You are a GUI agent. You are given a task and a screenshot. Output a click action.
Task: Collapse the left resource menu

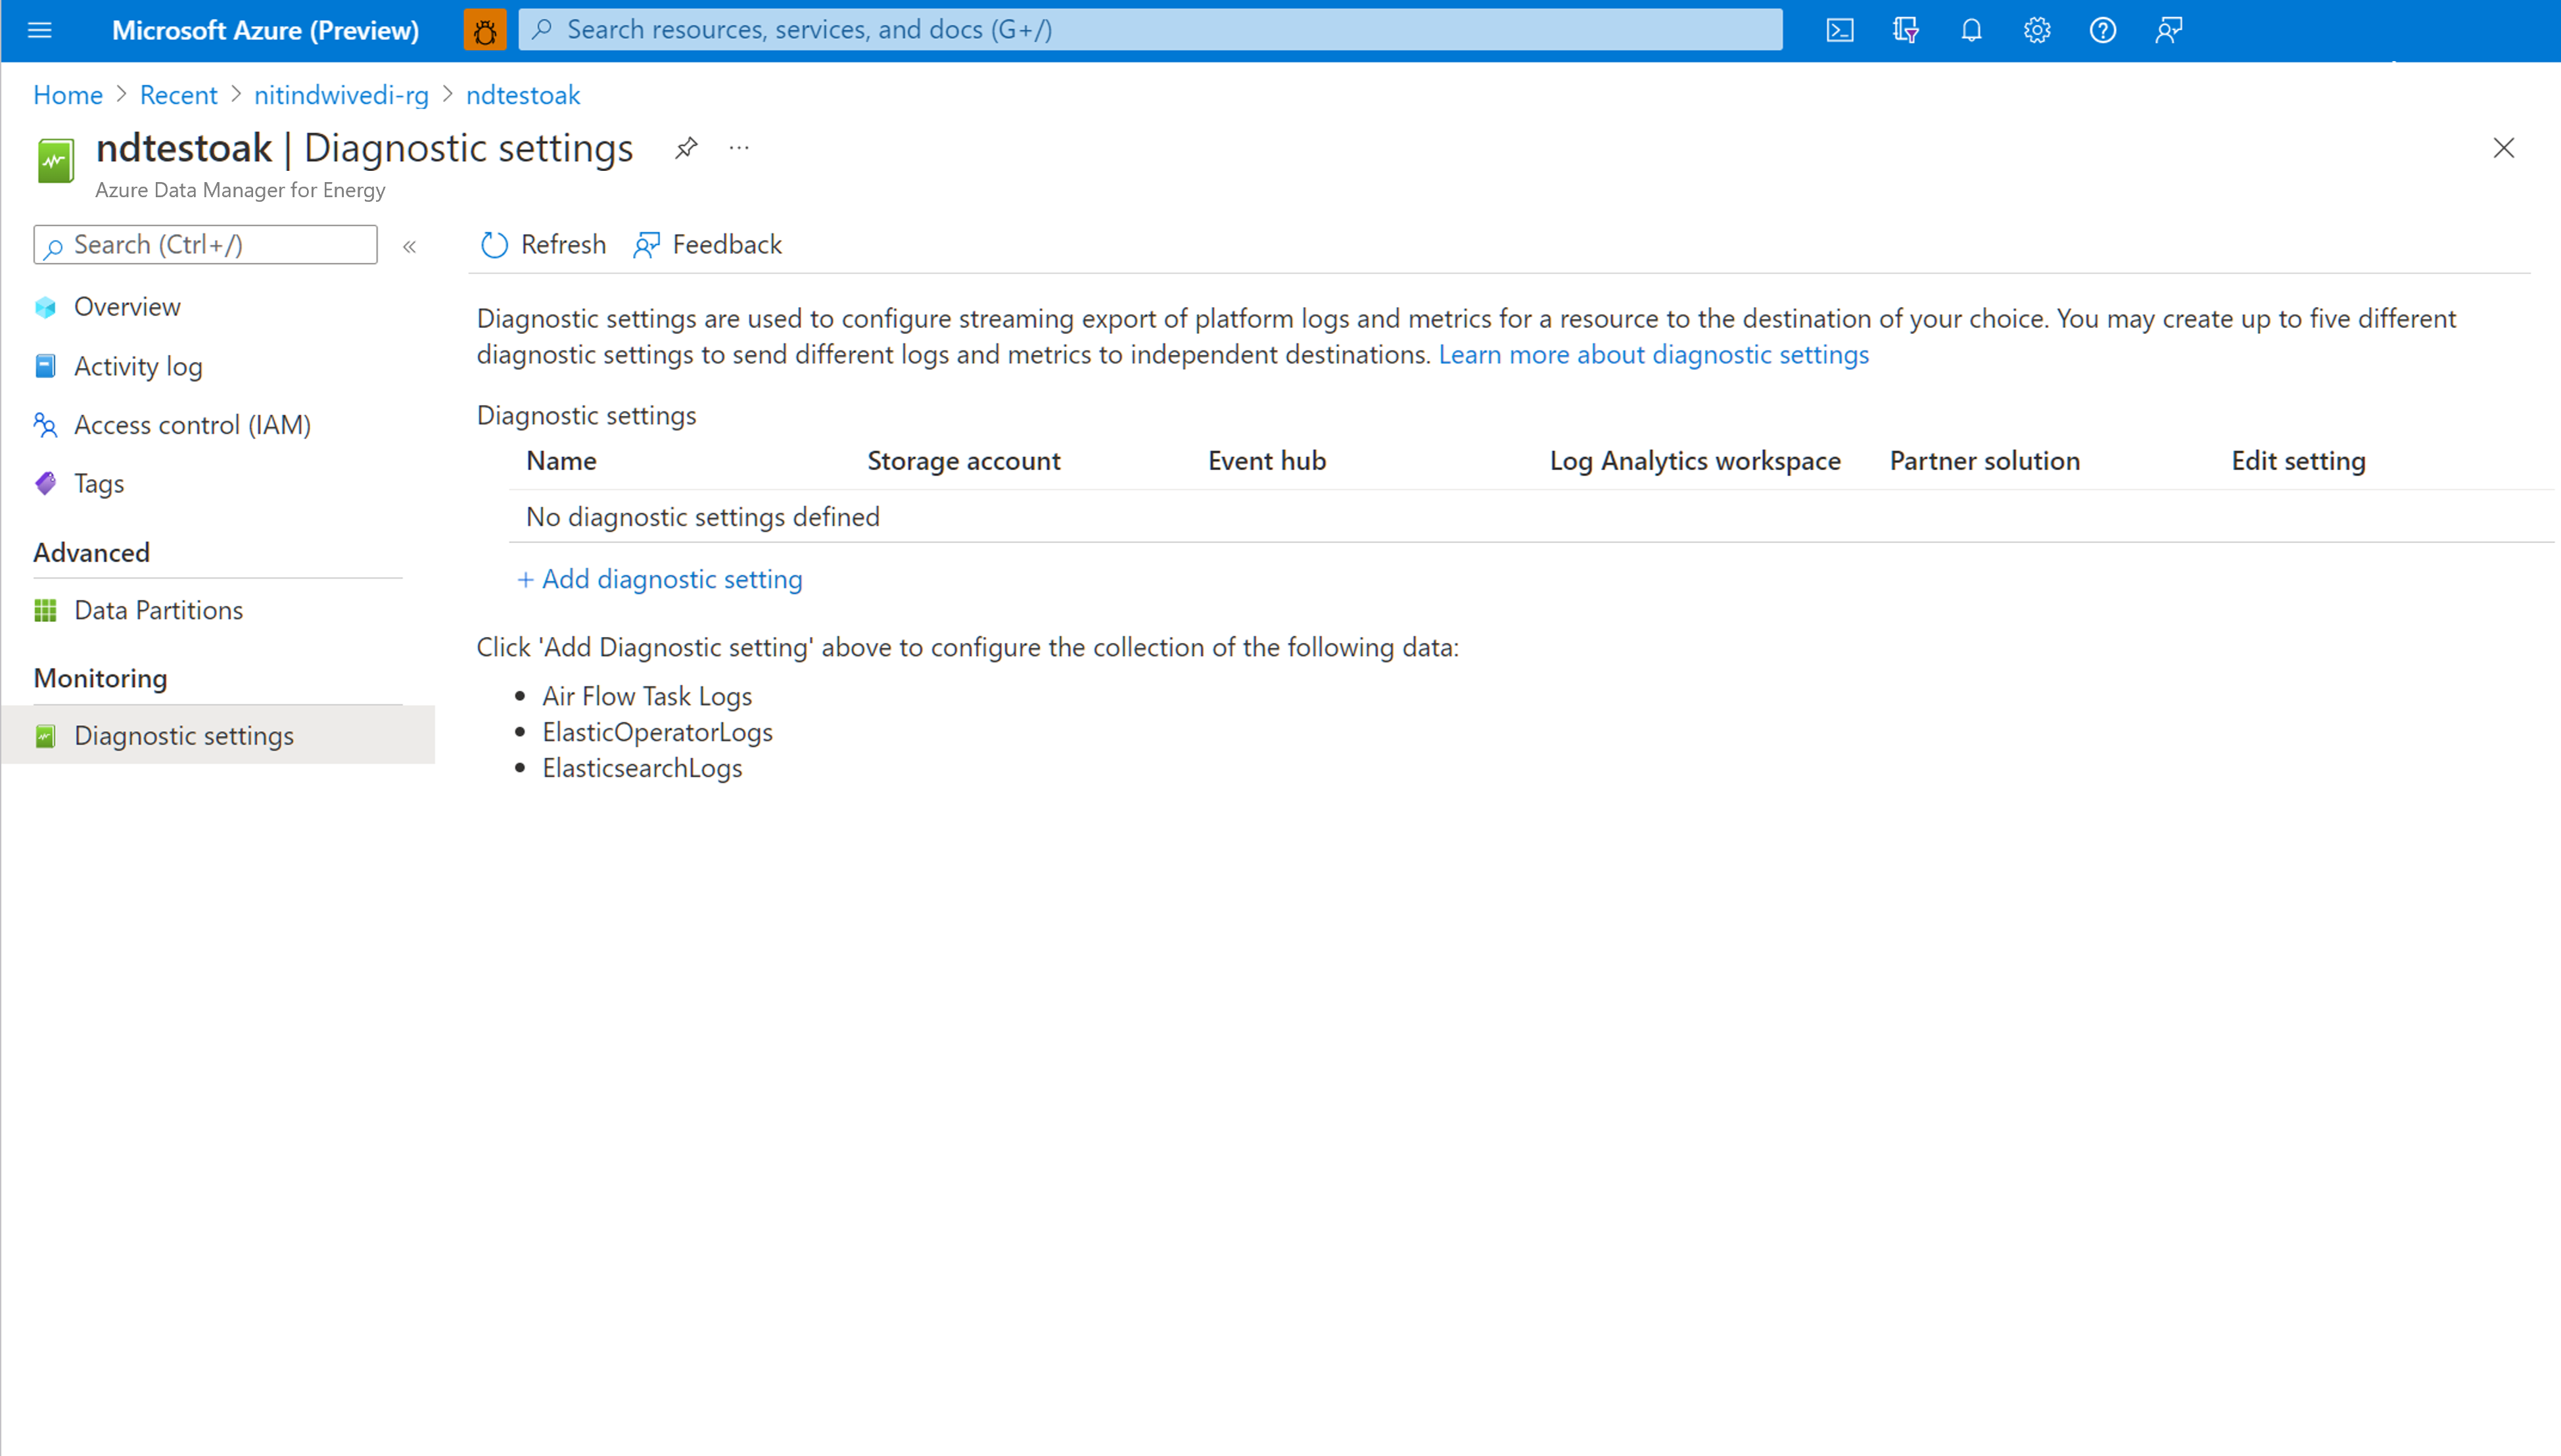coord(409,246)
